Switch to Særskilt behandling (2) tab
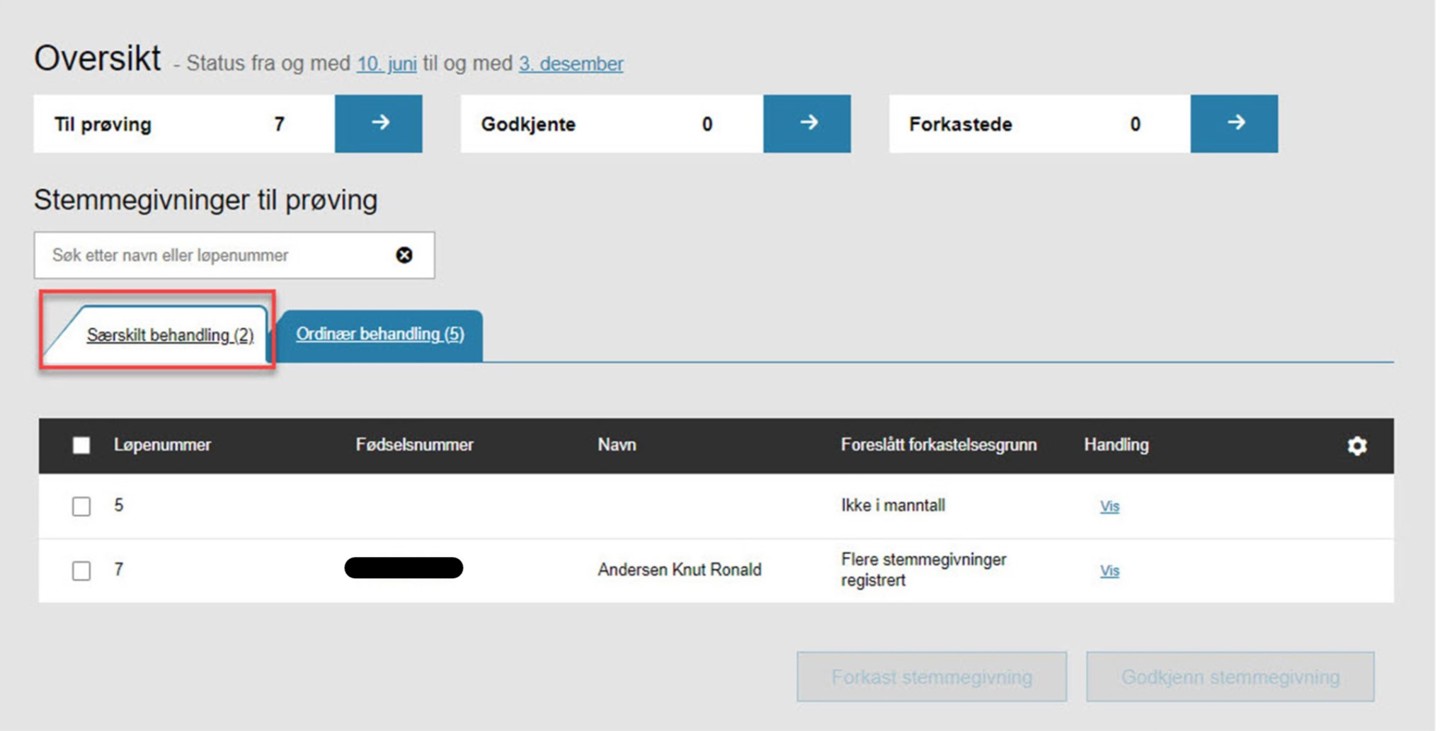Viewport: 1440px width, 731px height. pyautogui.click(x=170, y=336)
